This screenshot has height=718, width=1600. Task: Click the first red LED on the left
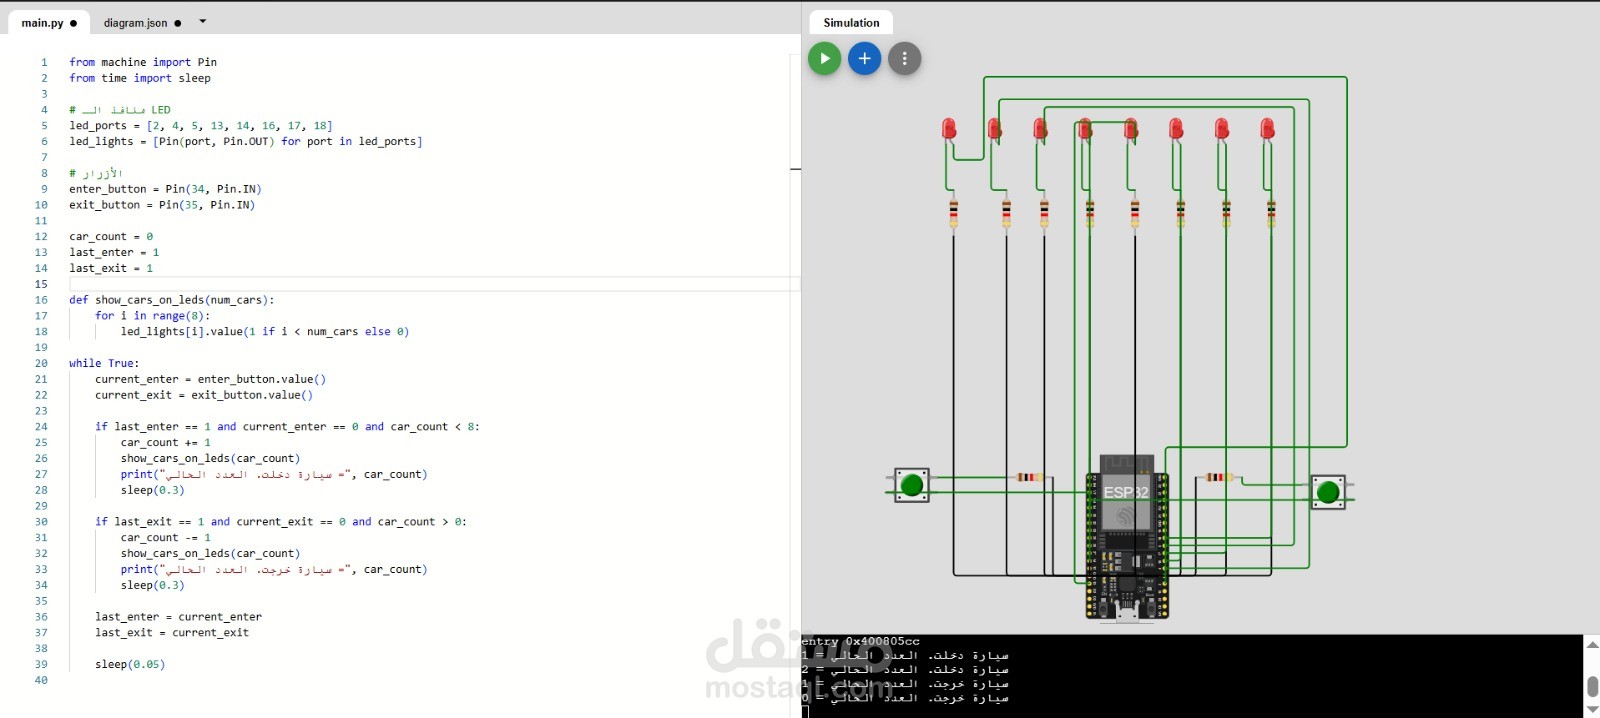tap(949, 129)
